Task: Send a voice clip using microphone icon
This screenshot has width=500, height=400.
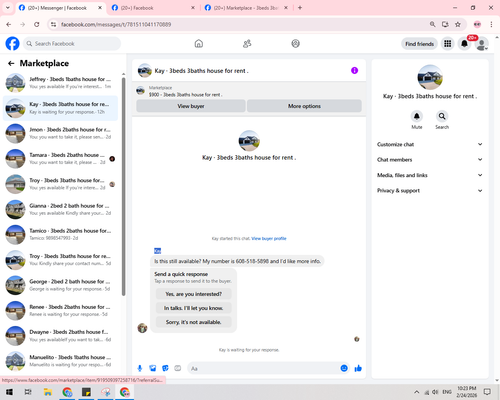Action: [x=140, y=368]
